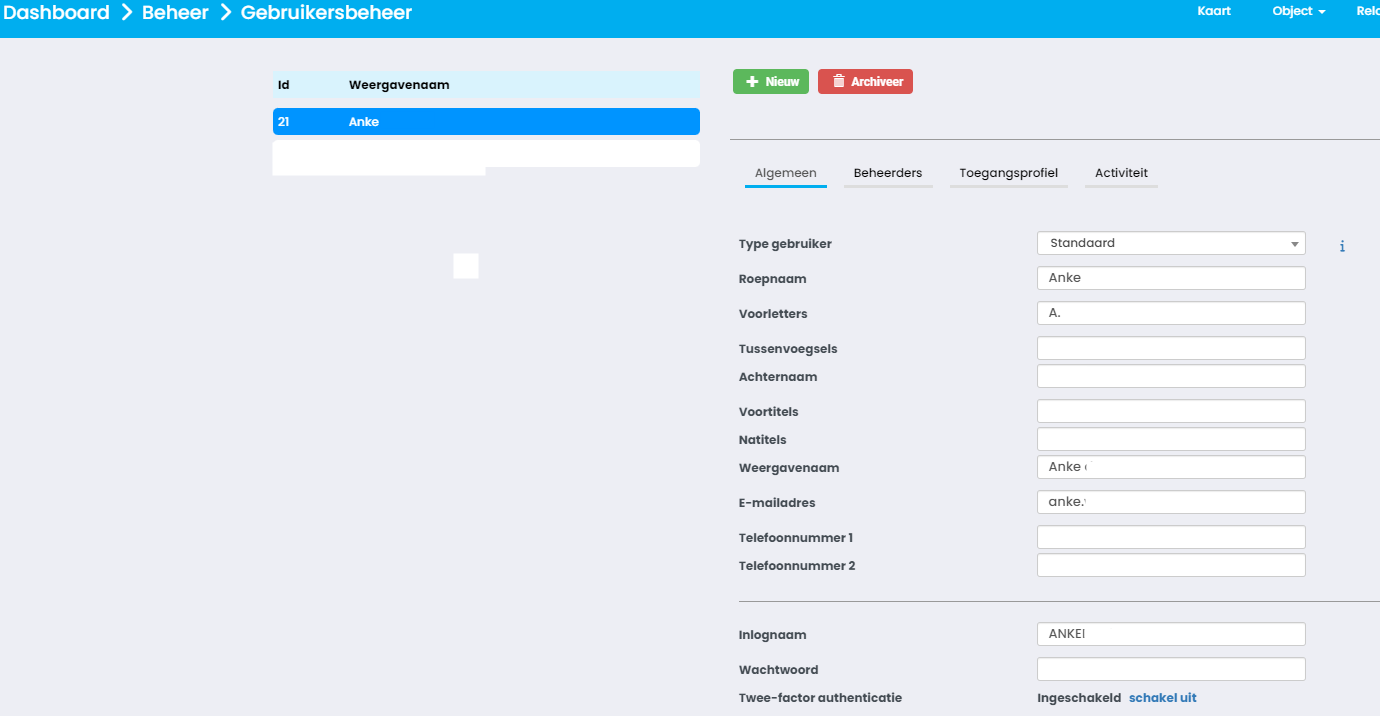Click the info icon beside Type gebruiker
1380x716 pixels.
pyautogui.click(x=1342, y=245)
